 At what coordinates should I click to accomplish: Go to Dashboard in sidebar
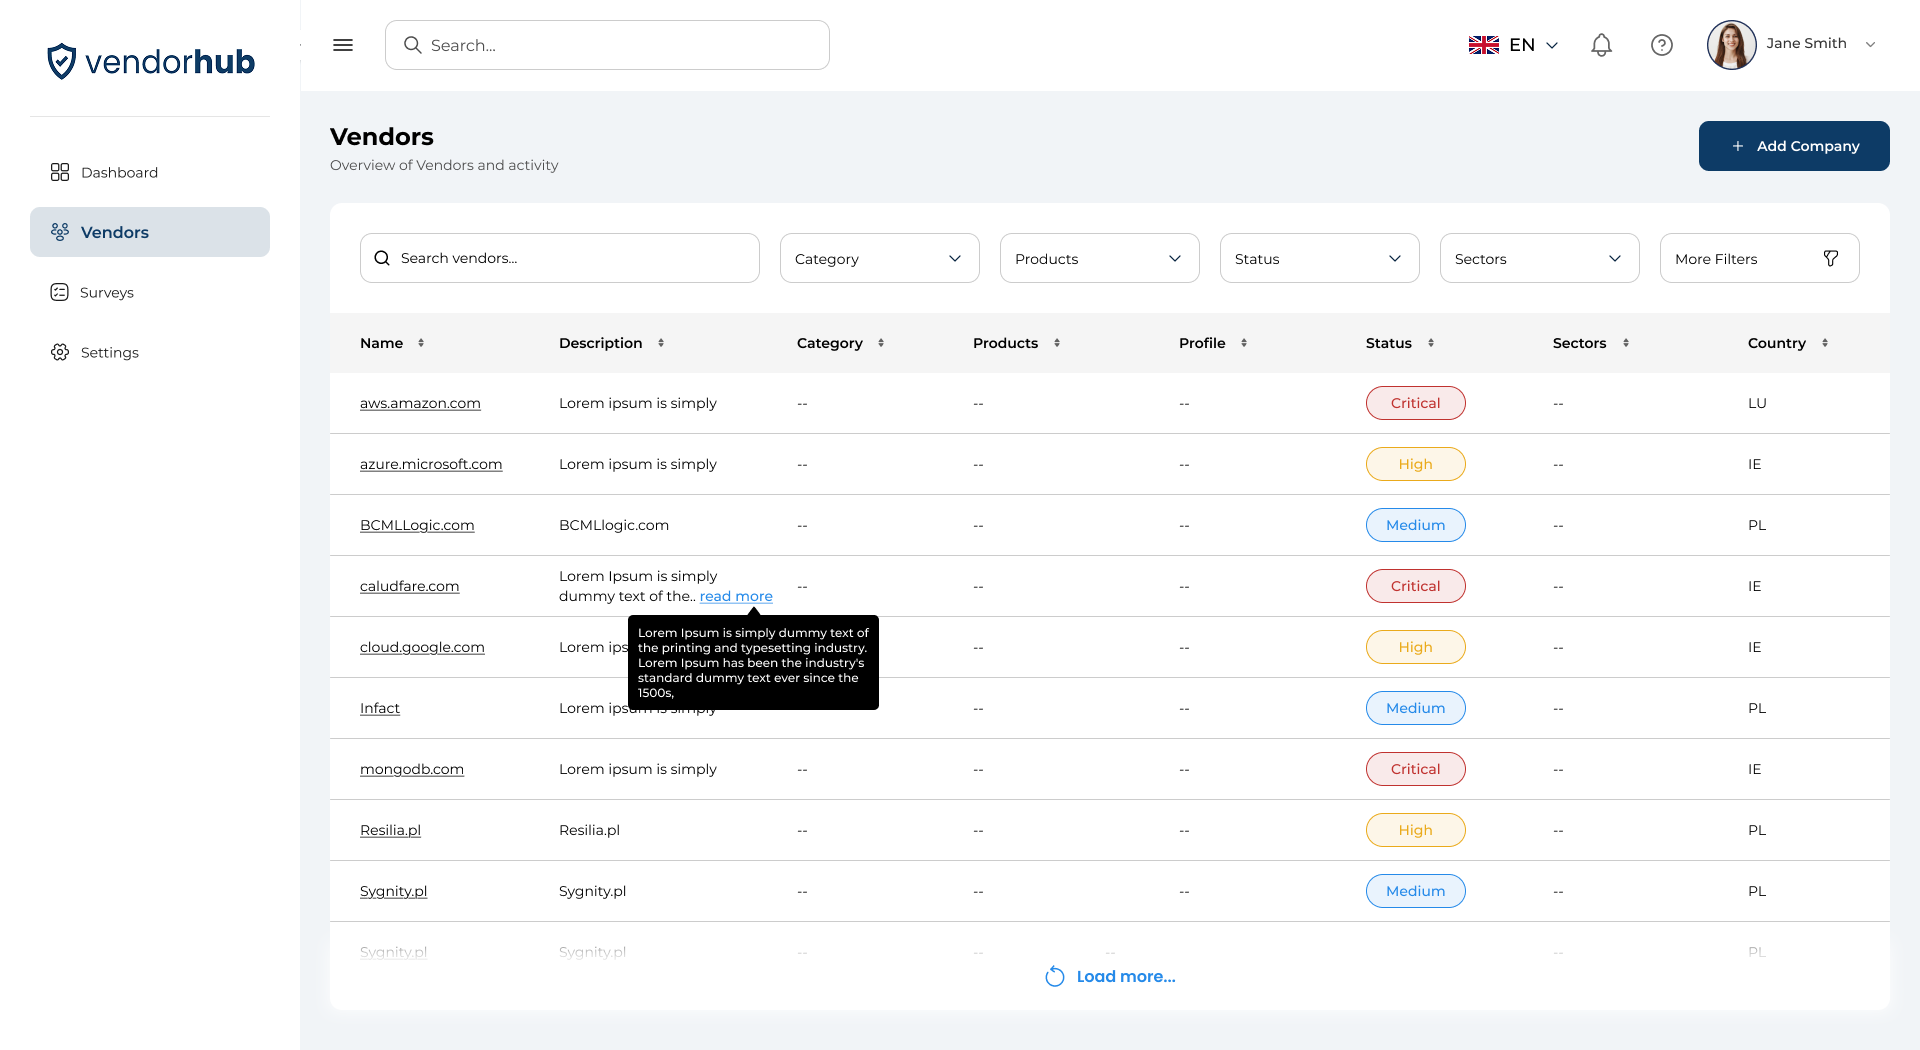(x=119, y=172)
